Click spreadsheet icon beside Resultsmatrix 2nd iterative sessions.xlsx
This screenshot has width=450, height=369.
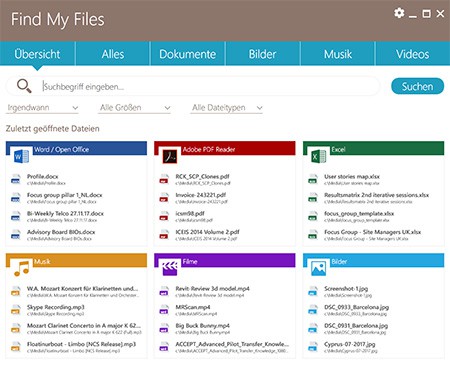[x=313, y=198]
